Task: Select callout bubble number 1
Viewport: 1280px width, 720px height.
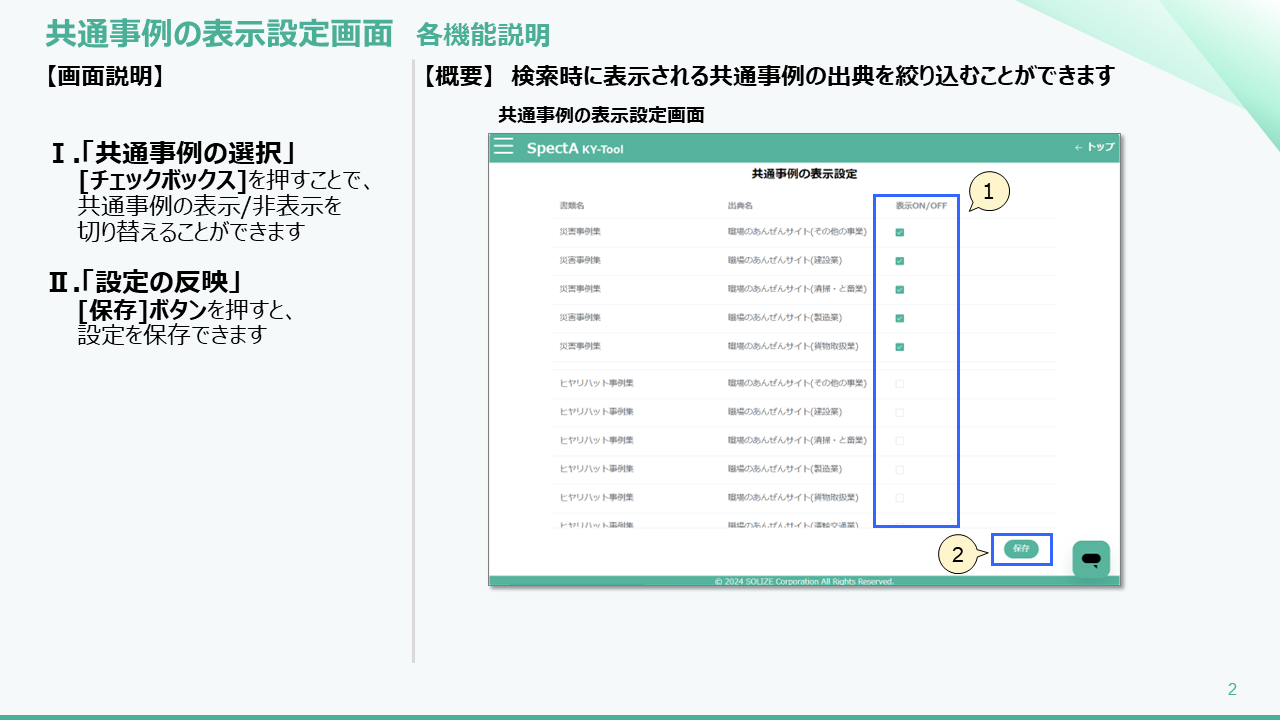Action: [988, 193]
